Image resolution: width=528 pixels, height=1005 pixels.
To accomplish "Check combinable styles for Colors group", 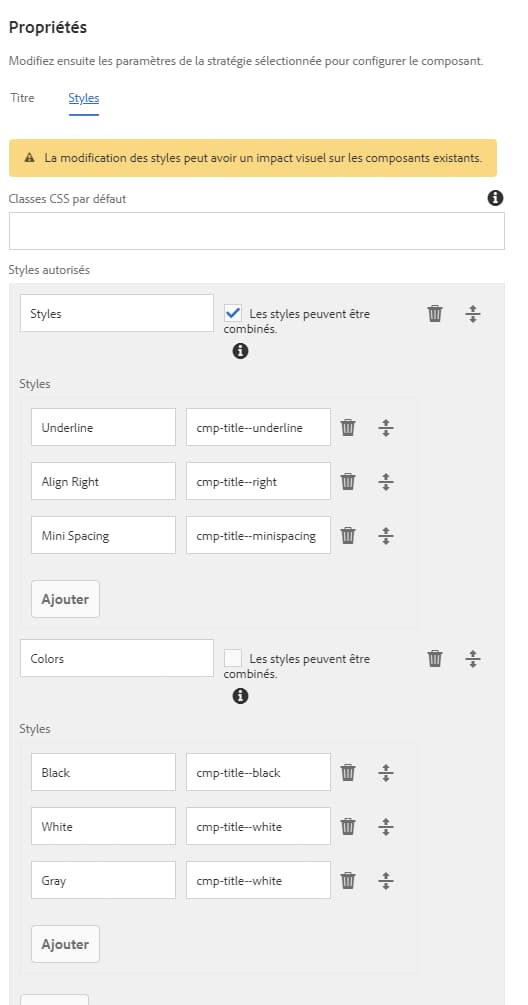I will click(233, 658).
